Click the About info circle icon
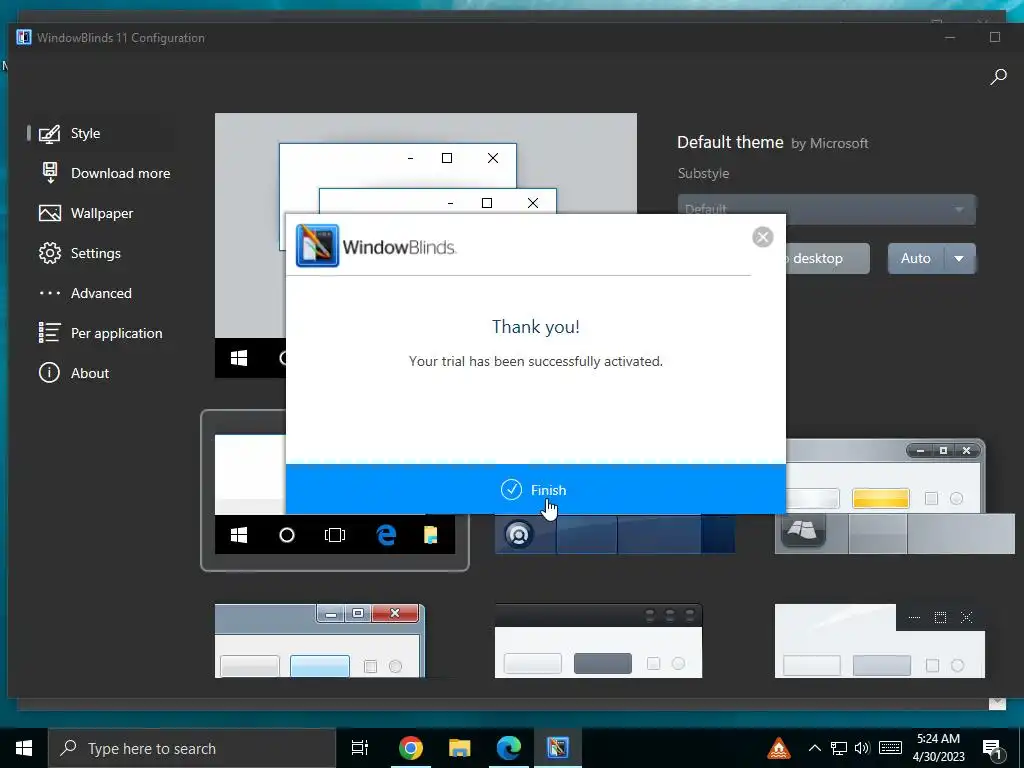Viewport: 1024px width, 768px height. click(50, 373)
